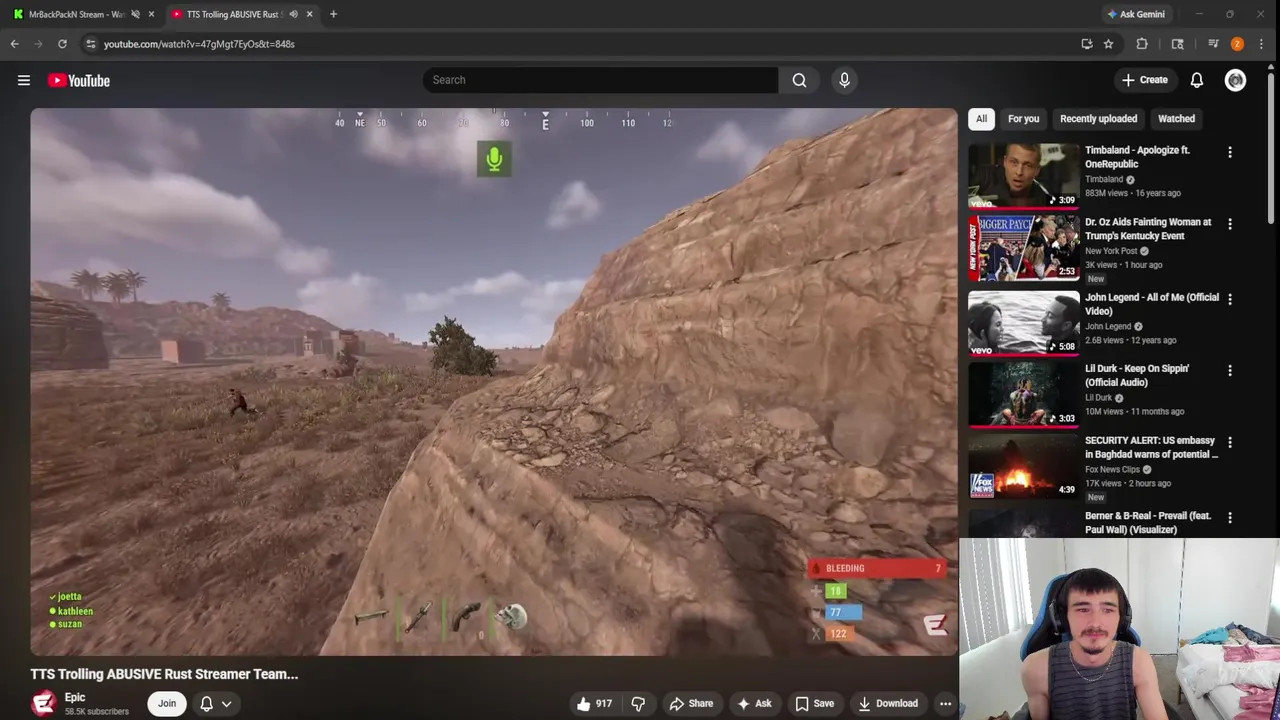Go to the YouTube home logo
The width and height of the screenshot is (1280, 720).
(78, 80)
